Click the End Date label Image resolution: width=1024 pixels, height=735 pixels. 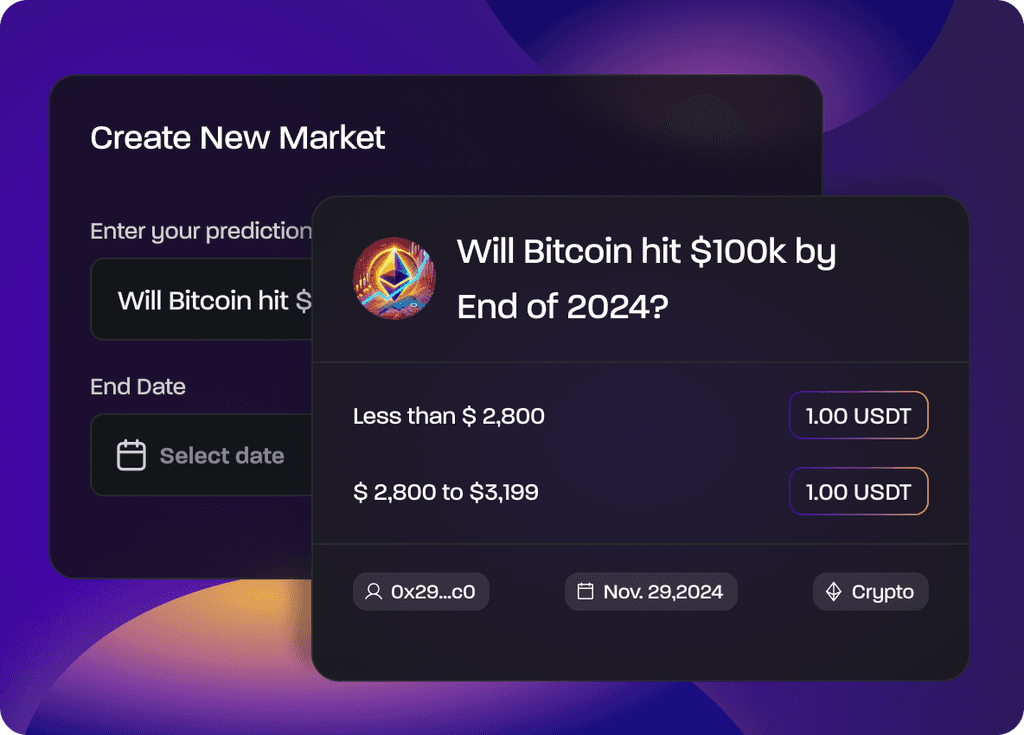(138, 386)
